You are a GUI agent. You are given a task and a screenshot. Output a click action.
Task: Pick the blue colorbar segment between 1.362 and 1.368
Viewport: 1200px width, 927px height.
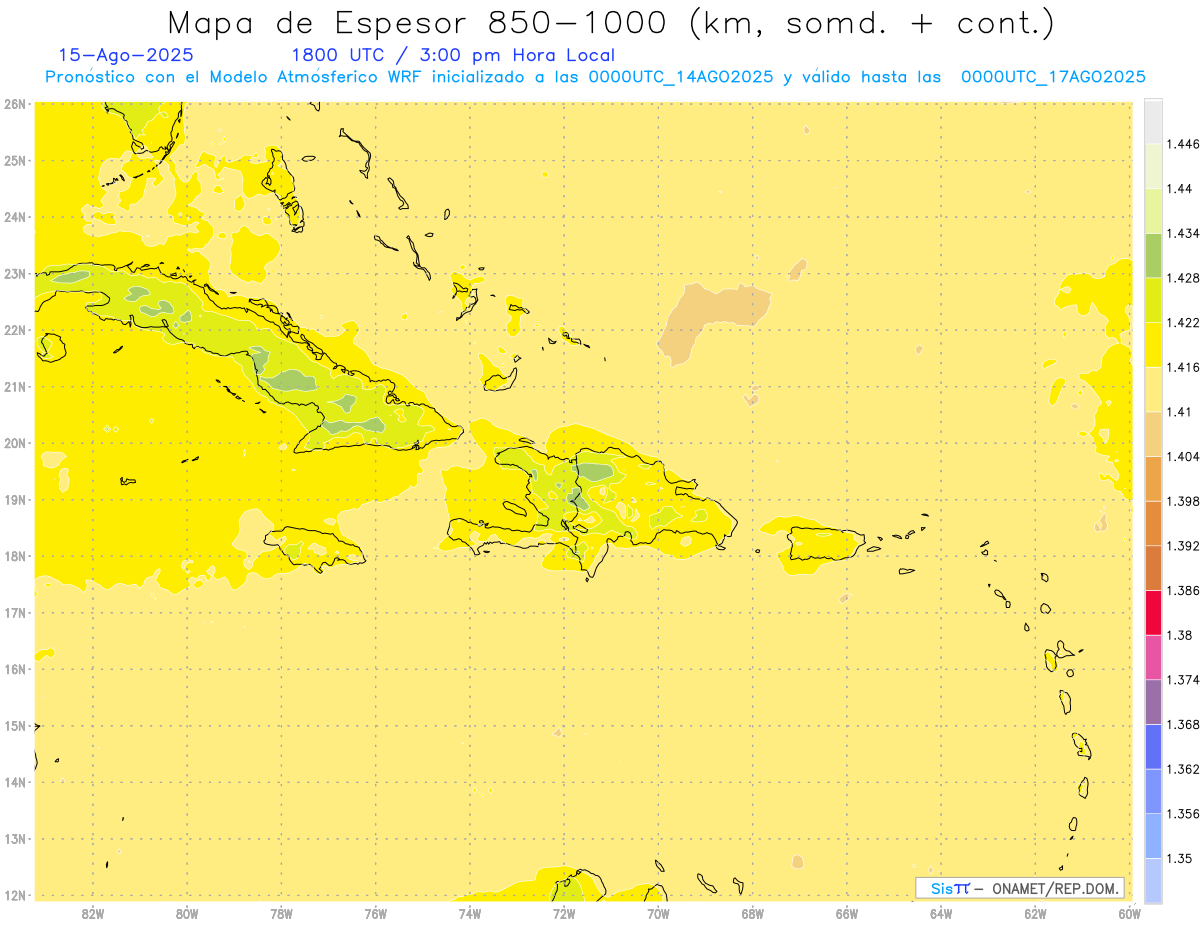click(1153, 746)
